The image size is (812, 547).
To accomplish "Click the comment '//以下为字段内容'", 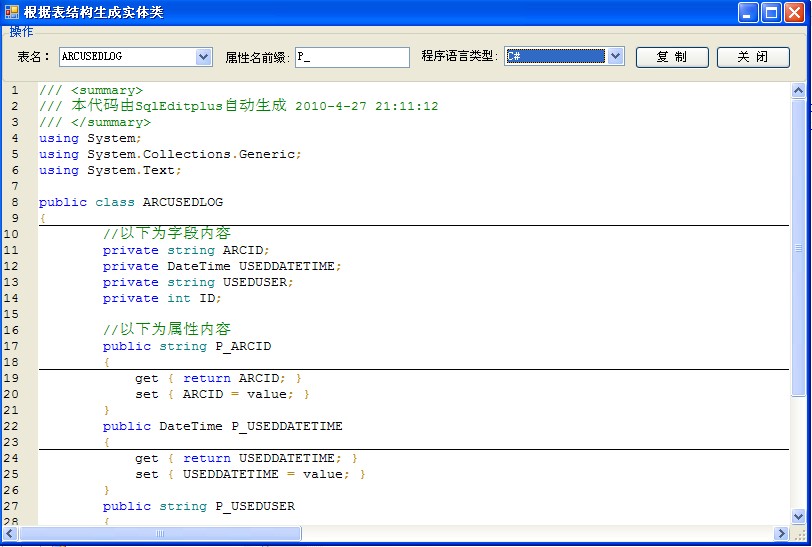I will point(167,233).
